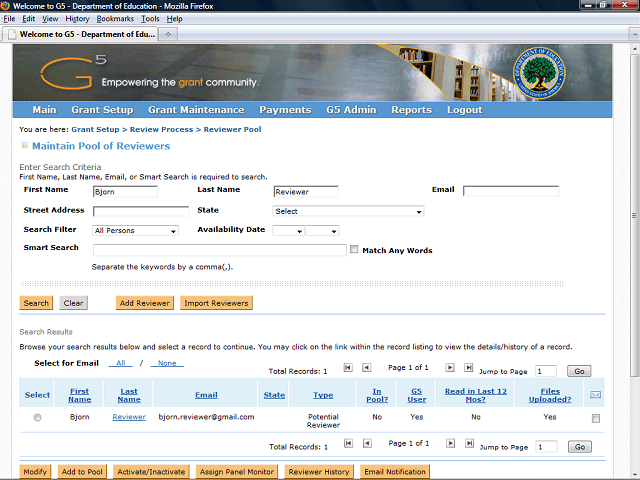Viewport: 640px width, 480px height.
Task: Click the Add to Pool button
Action: point(82,472)
